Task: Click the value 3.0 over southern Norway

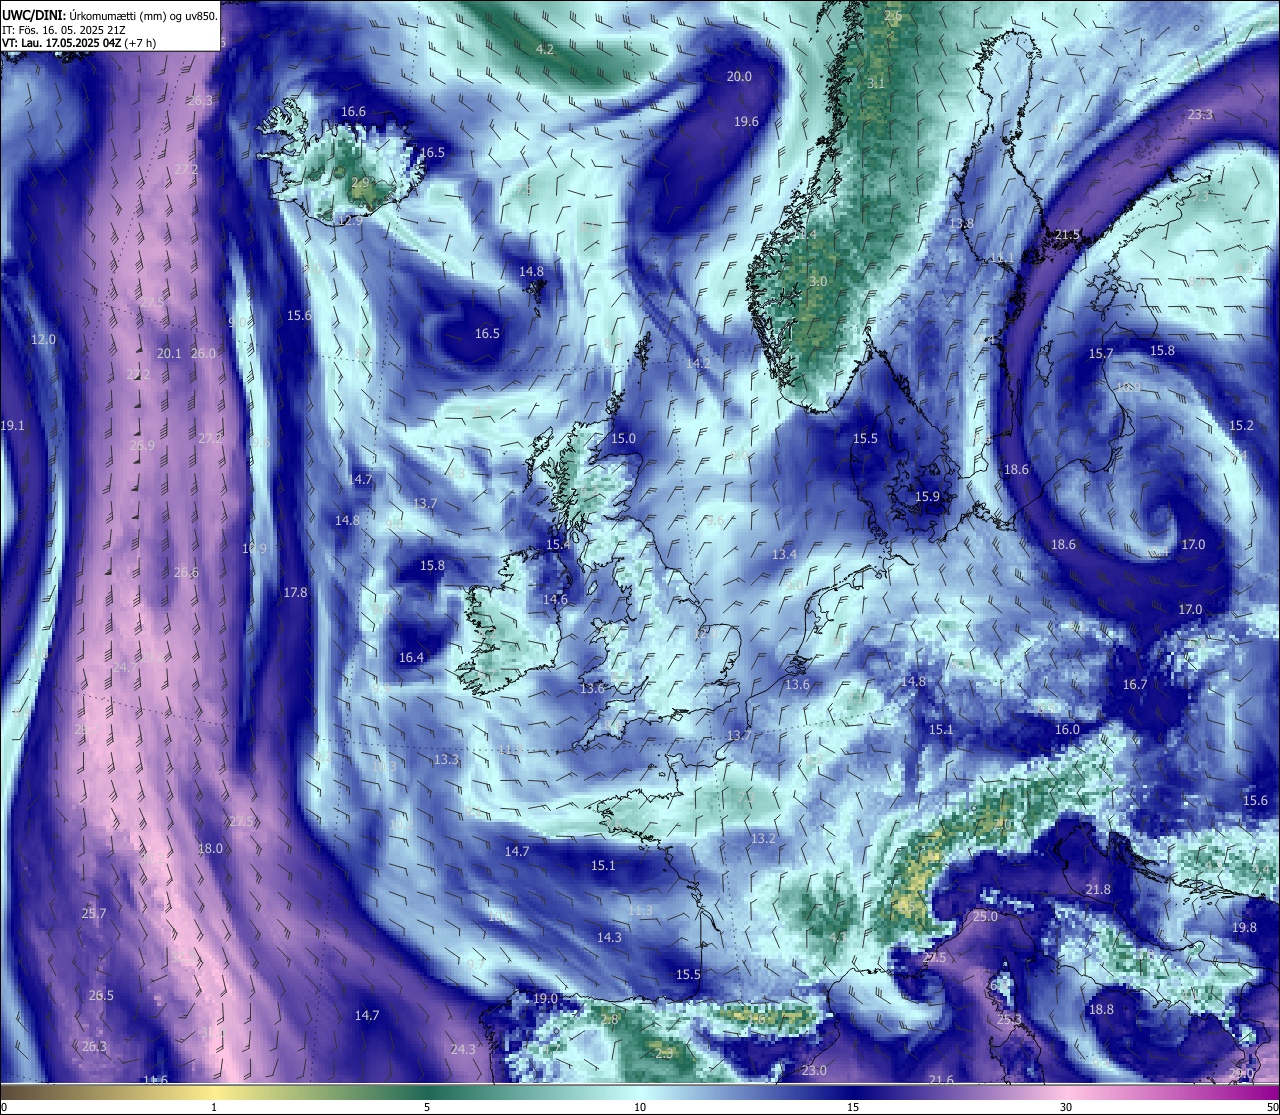Action: pyautogui.click(x=818, y=282)
